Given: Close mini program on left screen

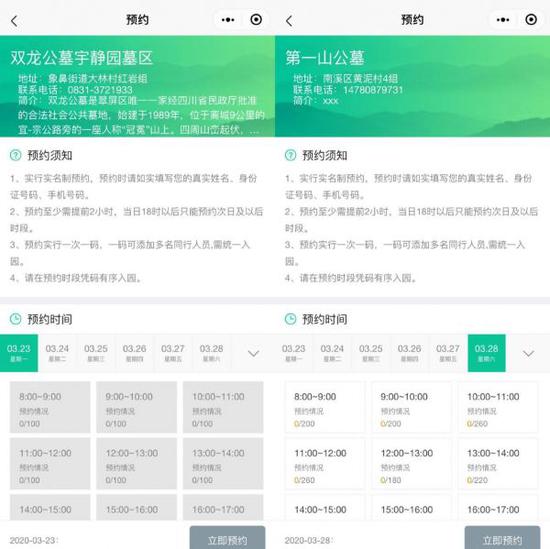Looking at the screenshot, I should click(256, 20).
